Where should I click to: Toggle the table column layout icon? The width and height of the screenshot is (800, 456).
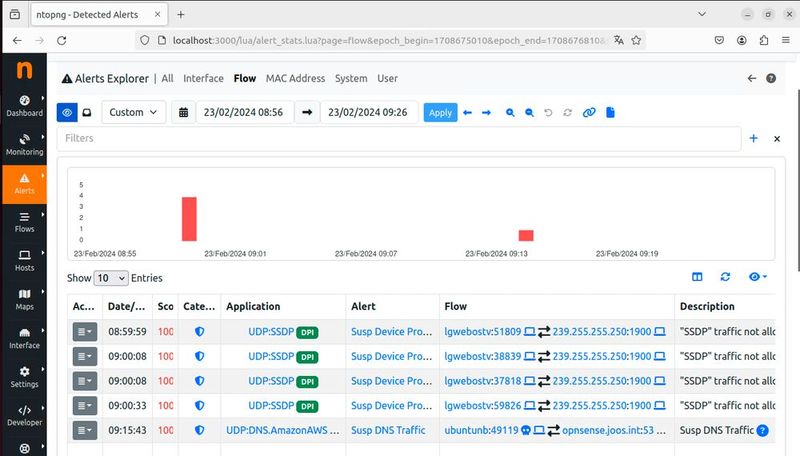click(x=698, y=277)
